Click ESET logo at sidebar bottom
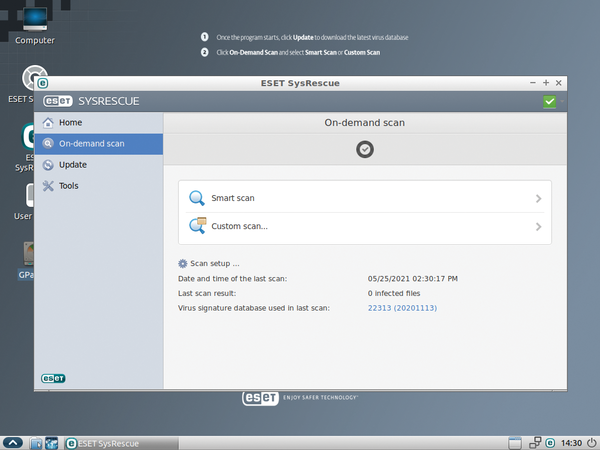Viewport: 600px width, 450px height. tap(53, 378)
